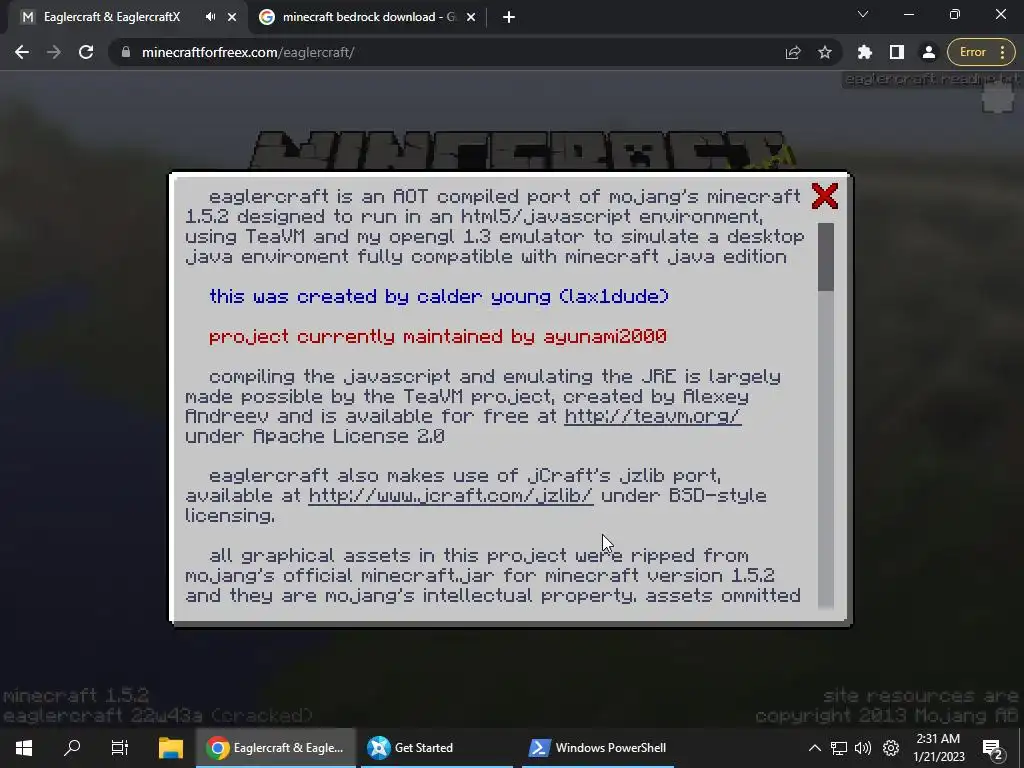Click text "copyright 2013 Mojang AB"

tap(887, 716)
